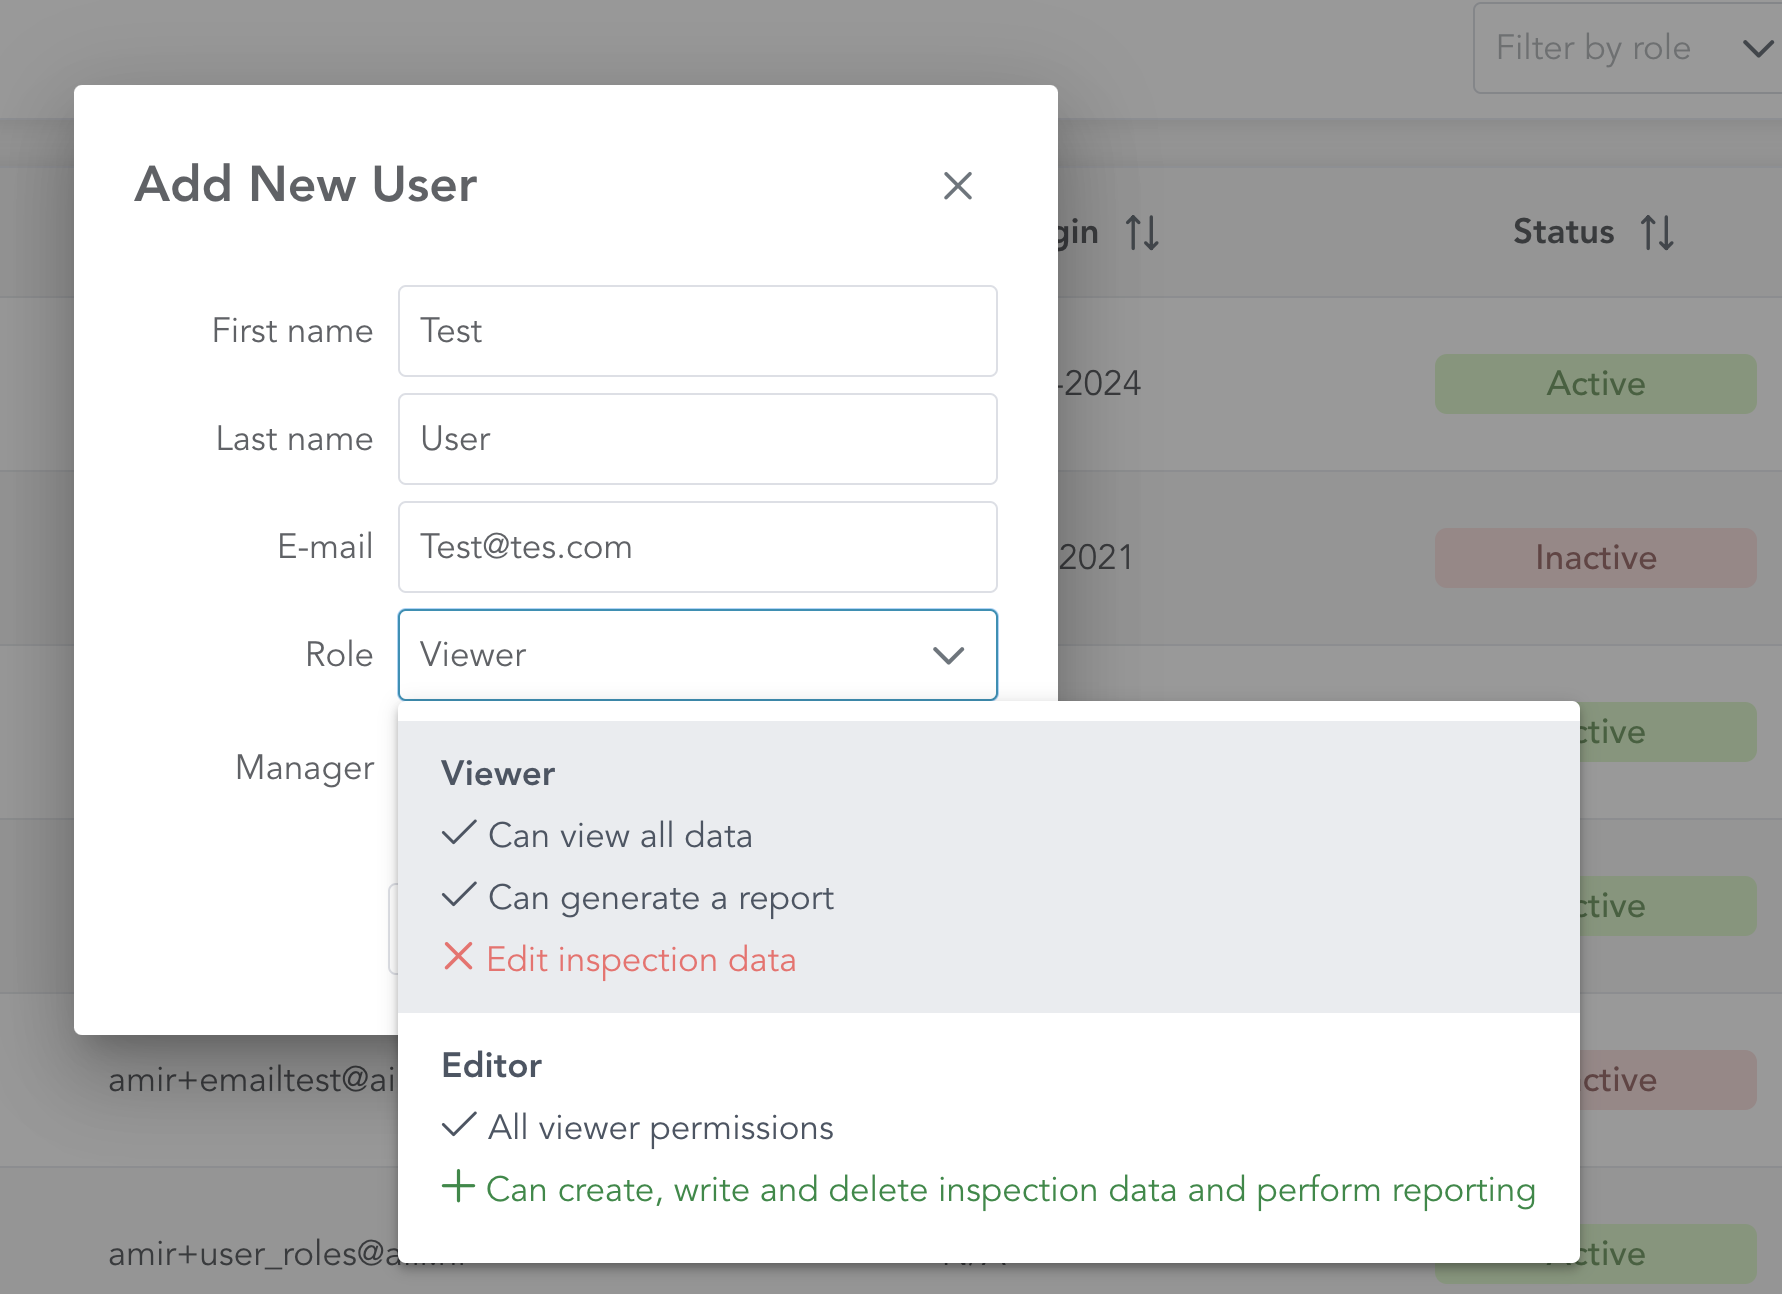Click the checkmark beside All viewer permissions
The height and width of the screenshot is (1294, 1782).
pos(458,1125)
